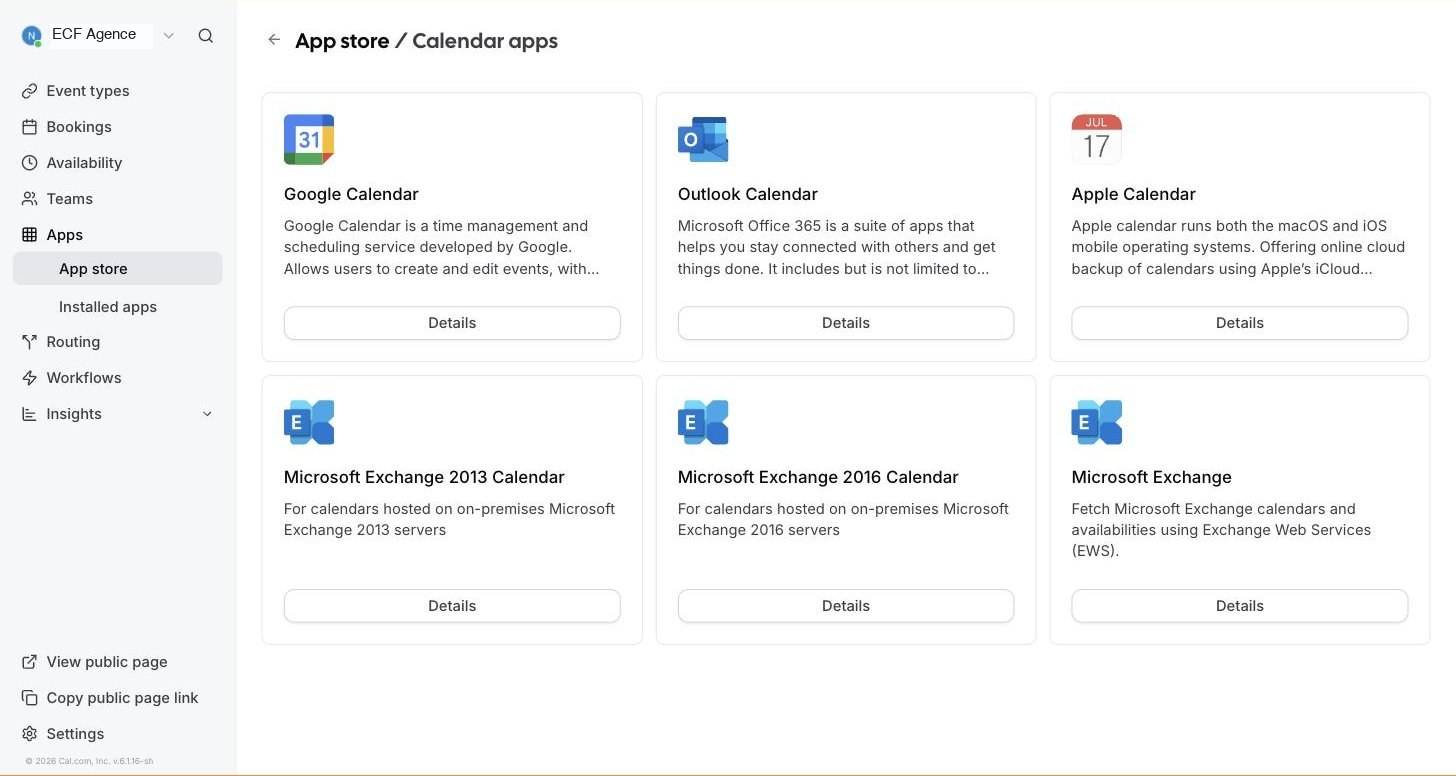The height and width of the screenshot is (776, 1456).
Task: Click the Microsoft Office 365 description text
Action: pyautogui.click(x=836, y=247)
